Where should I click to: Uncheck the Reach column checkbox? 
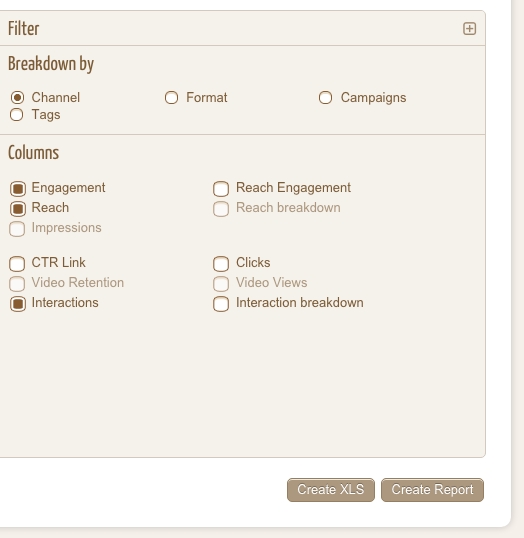click(x=18, y=209)
